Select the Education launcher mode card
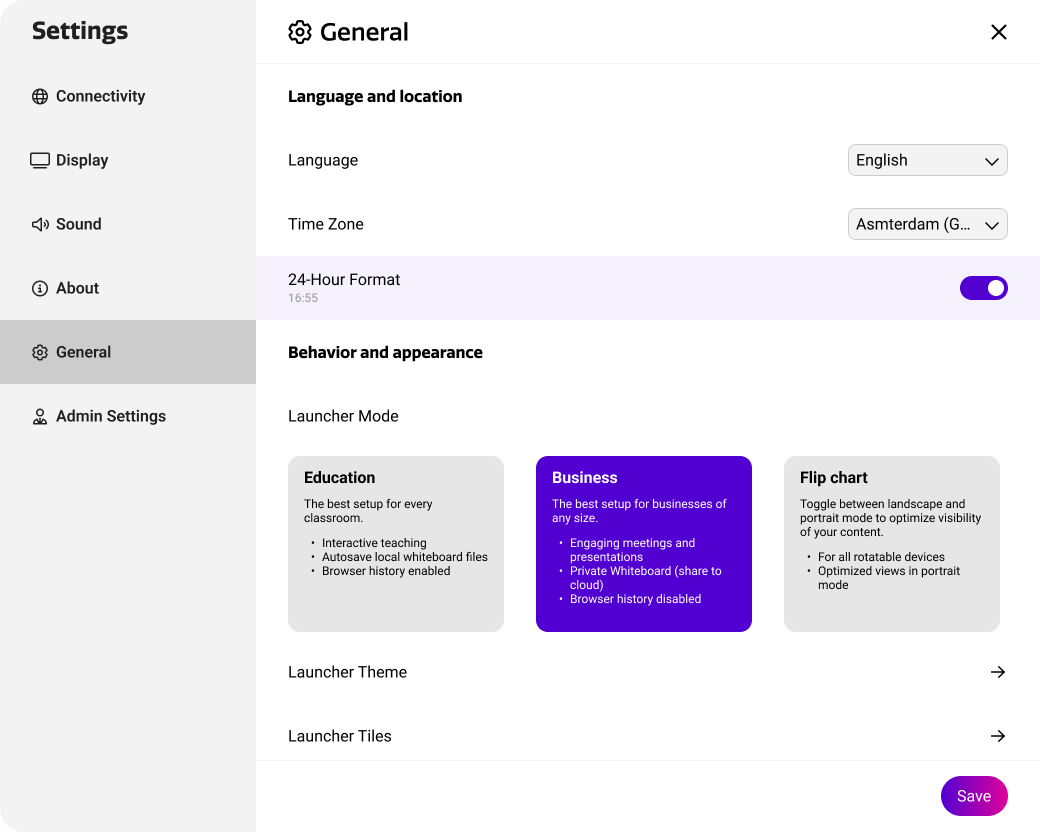The width and height of the screenshot is (1040, 832). coord(396,544)
